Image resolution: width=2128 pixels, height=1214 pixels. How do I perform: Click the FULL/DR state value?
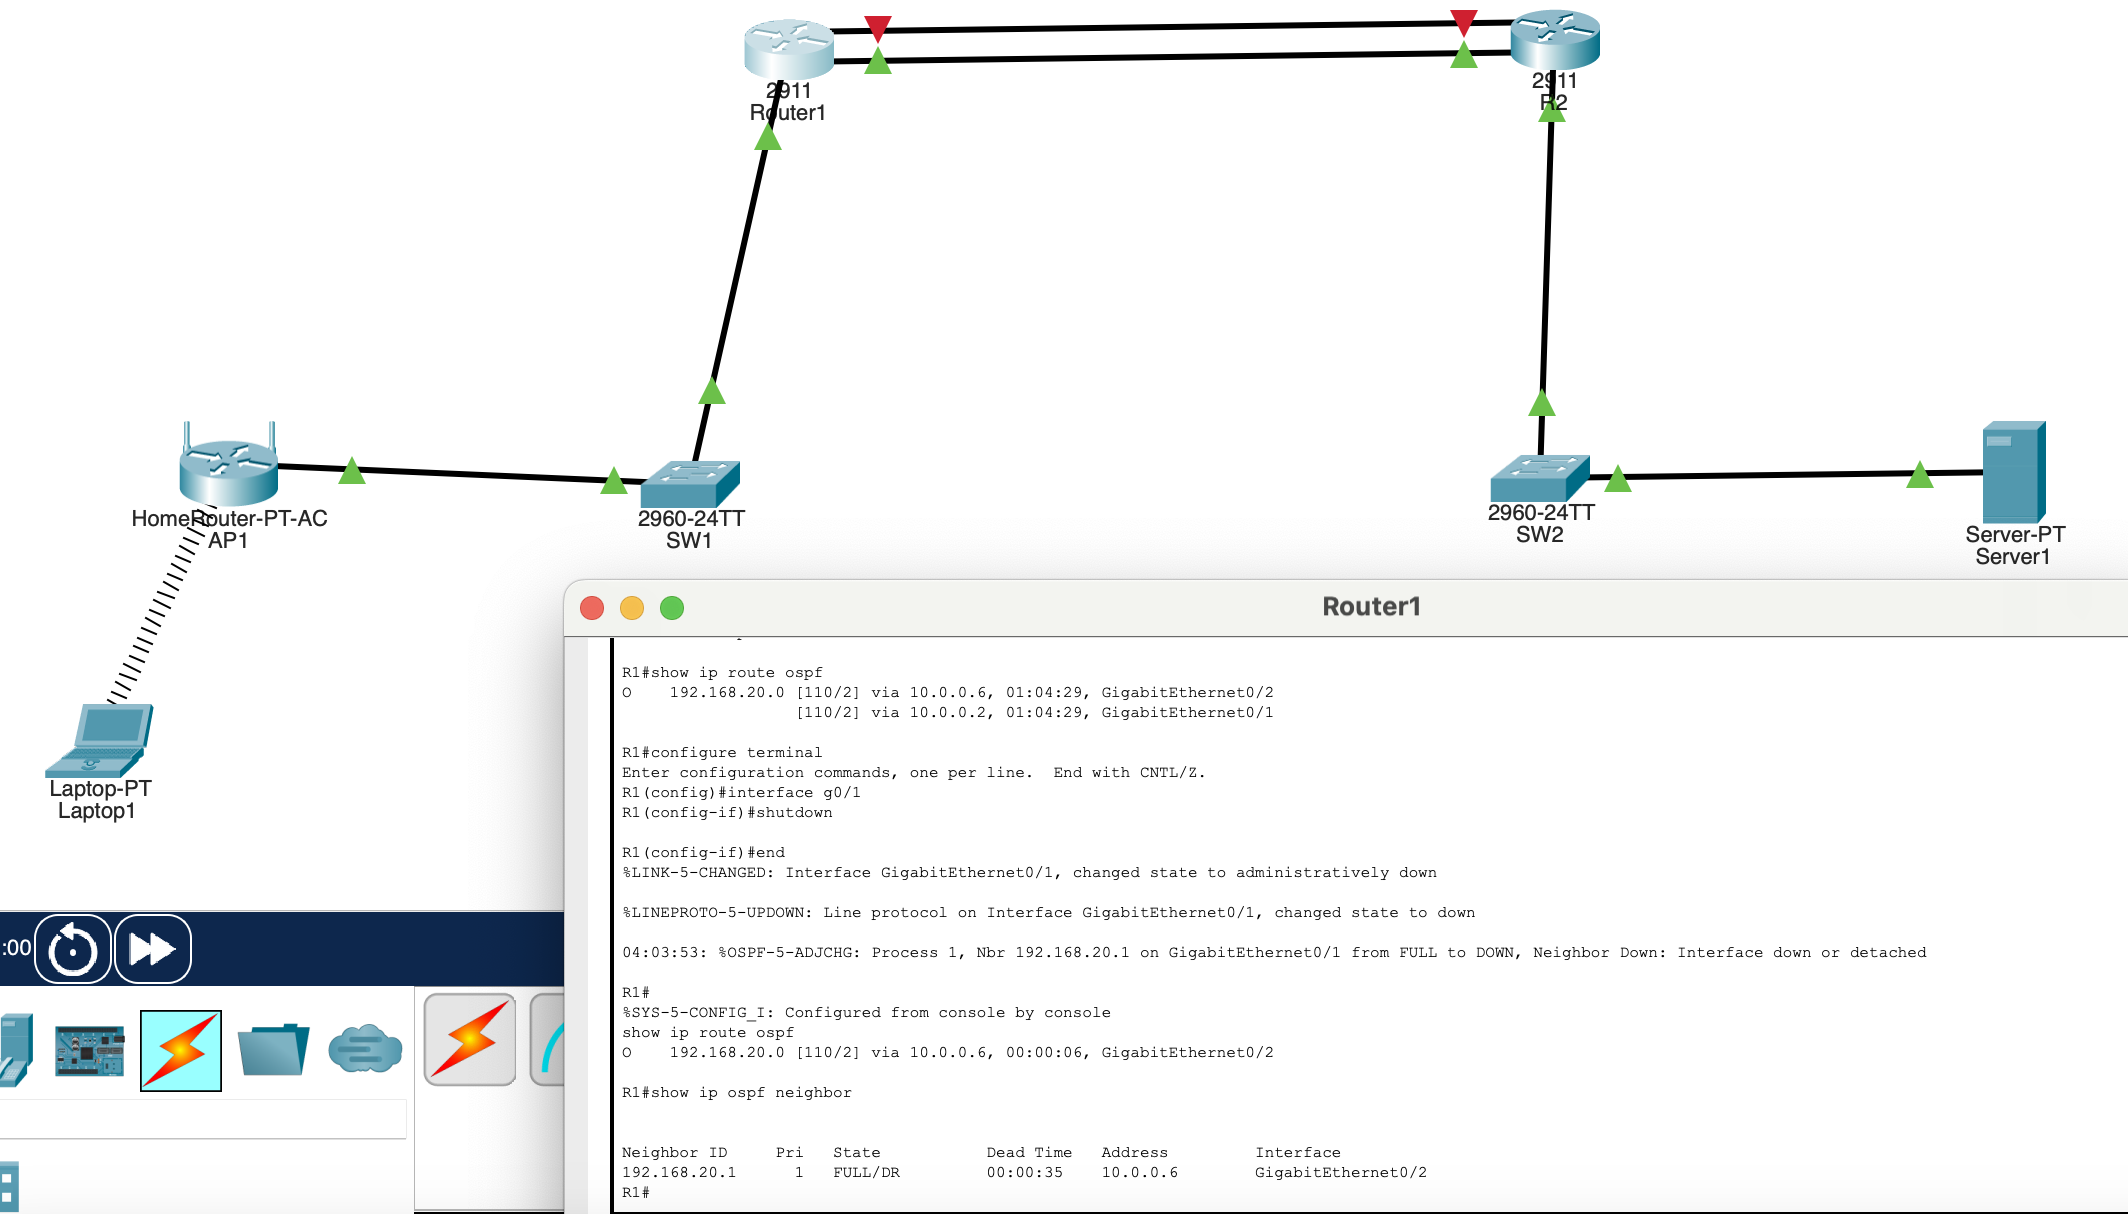tap(867, 1173)
